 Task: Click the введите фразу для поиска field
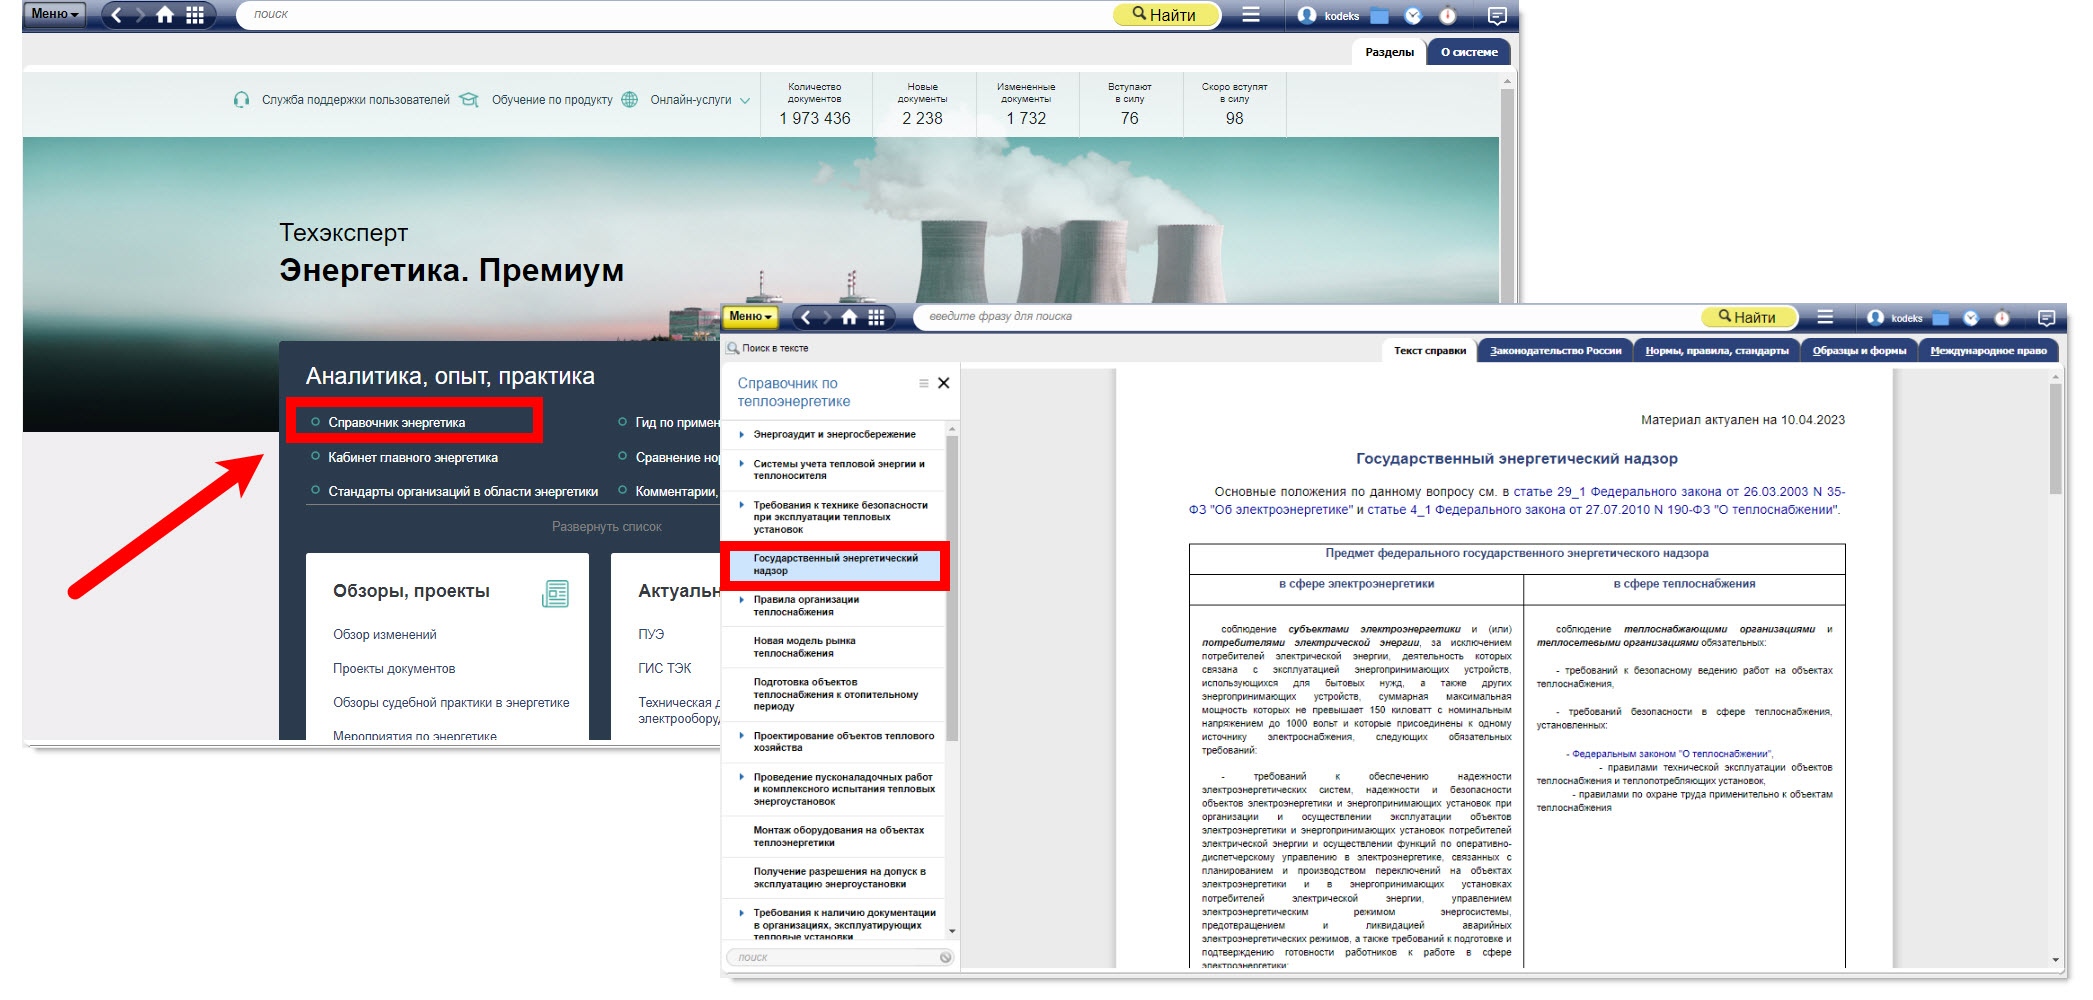[1308, 317]
